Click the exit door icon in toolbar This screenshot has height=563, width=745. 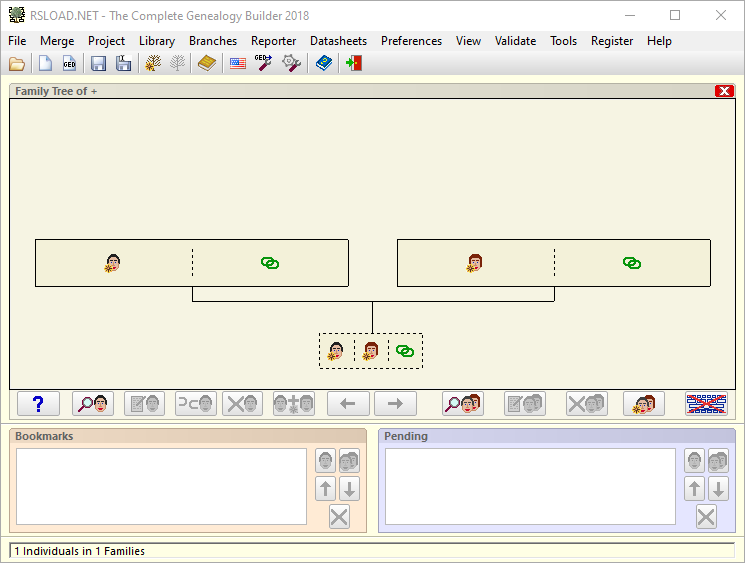354,63
